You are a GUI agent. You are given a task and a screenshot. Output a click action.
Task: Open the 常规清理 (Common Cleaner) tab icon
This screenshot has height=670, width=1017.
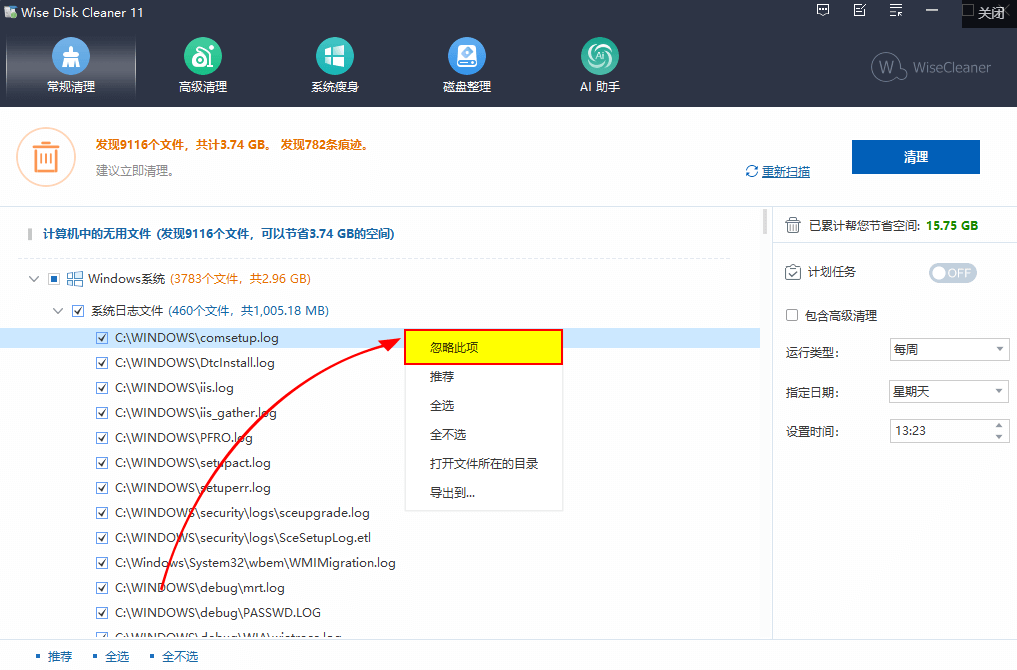click(x=71, y=57)
